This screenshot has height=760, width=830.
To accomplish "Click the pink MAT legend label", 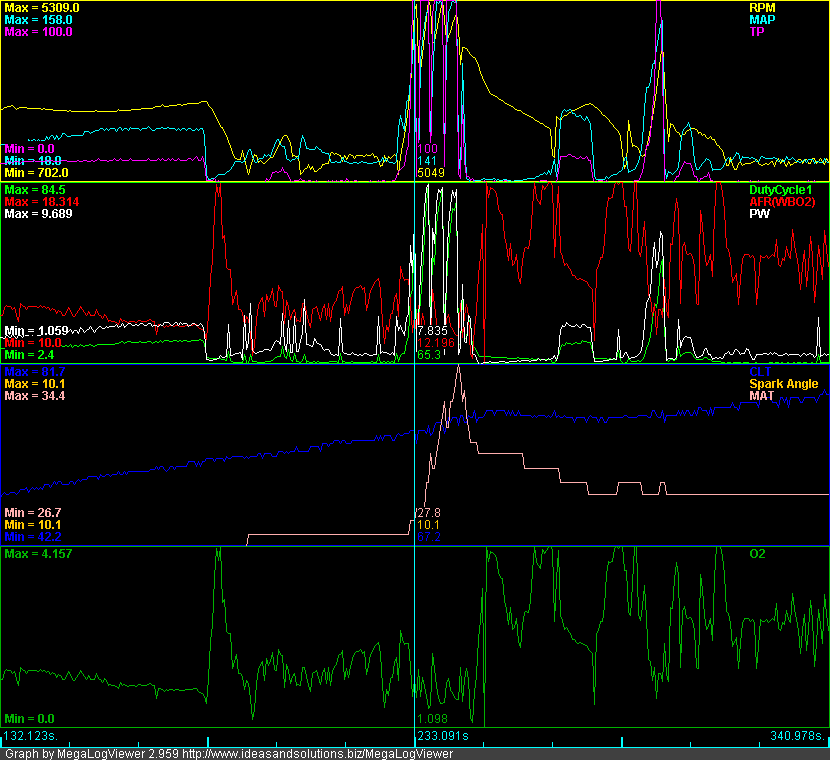I will pyautogui.click(x=762, y=396).
